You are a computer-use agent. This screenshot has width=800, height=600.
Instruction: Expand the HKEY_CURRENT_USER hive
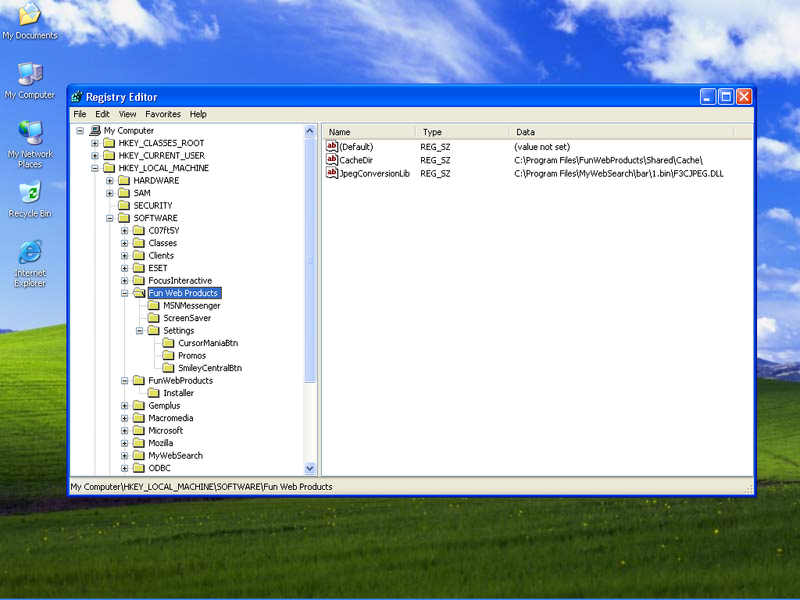coord(95,156)
